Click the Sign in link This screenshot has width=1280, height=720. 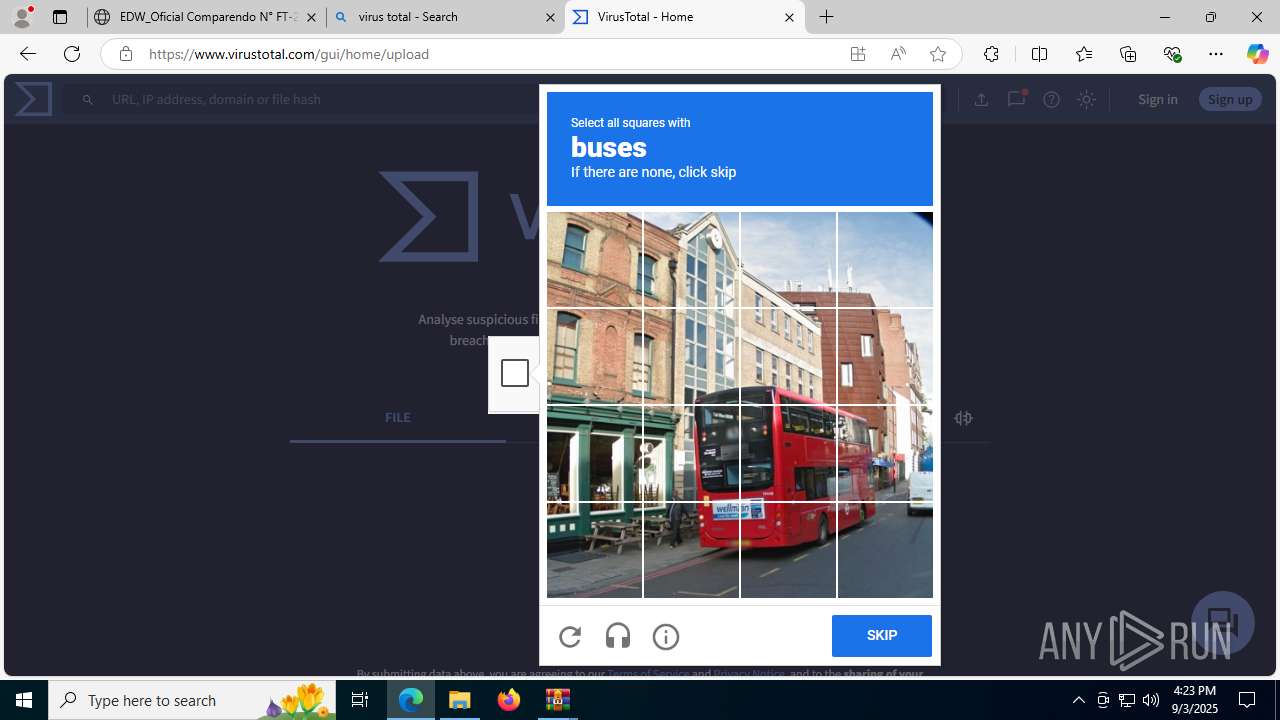1158,99
